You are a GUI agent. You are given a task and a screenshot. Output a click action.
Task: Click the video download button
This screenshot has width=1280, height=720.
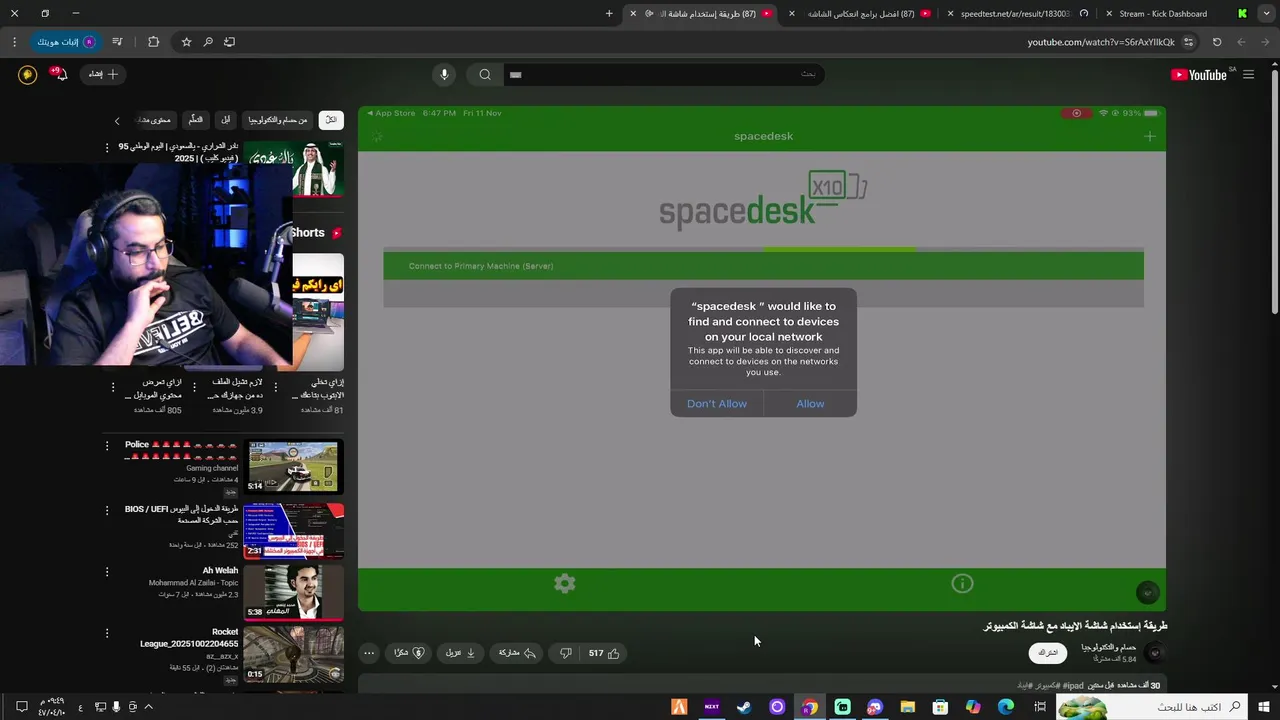[460, 653]
